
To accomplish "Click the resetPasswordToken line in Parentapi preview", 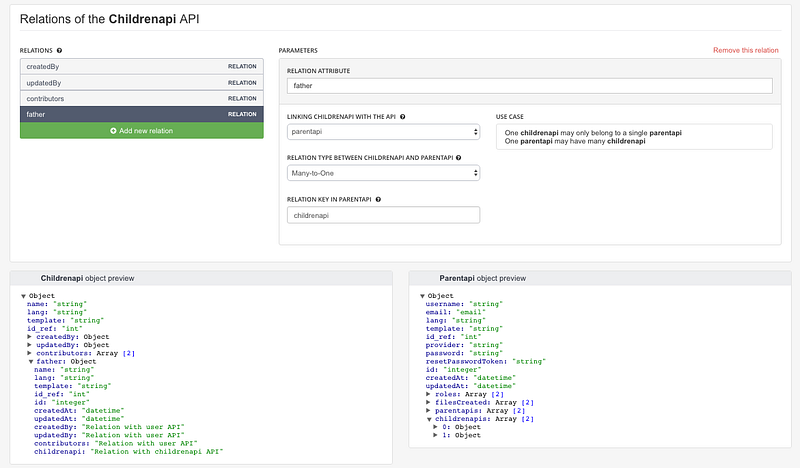I will pos(486,361).
